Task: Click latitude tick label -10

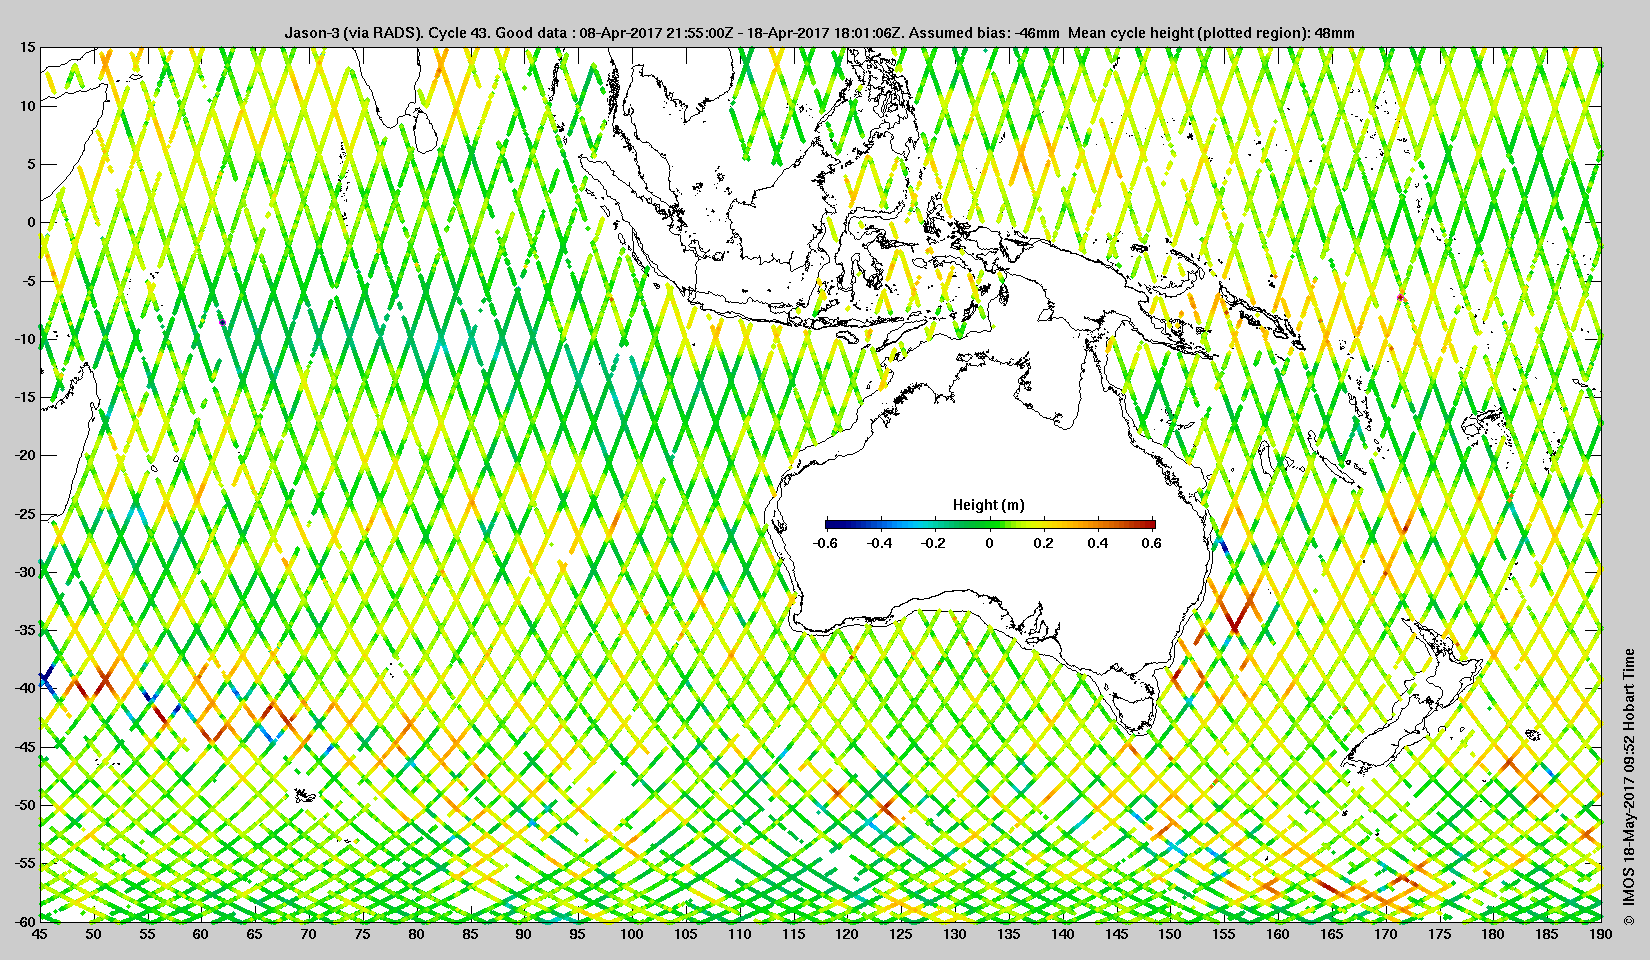Action: click(x=24, y=339)
